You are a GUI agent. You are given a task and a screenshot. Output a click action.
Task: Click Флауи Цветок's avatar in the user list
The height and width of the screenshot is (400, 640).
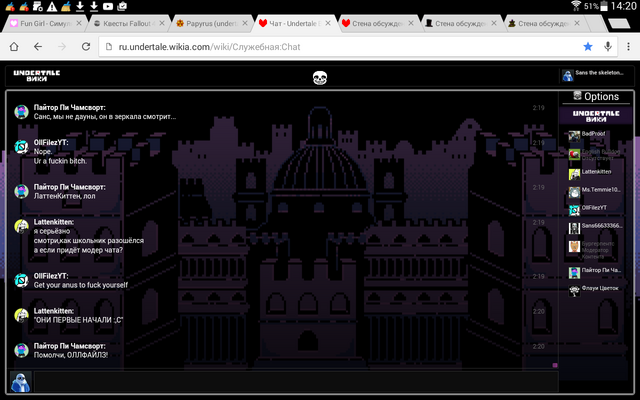(574, 291)
